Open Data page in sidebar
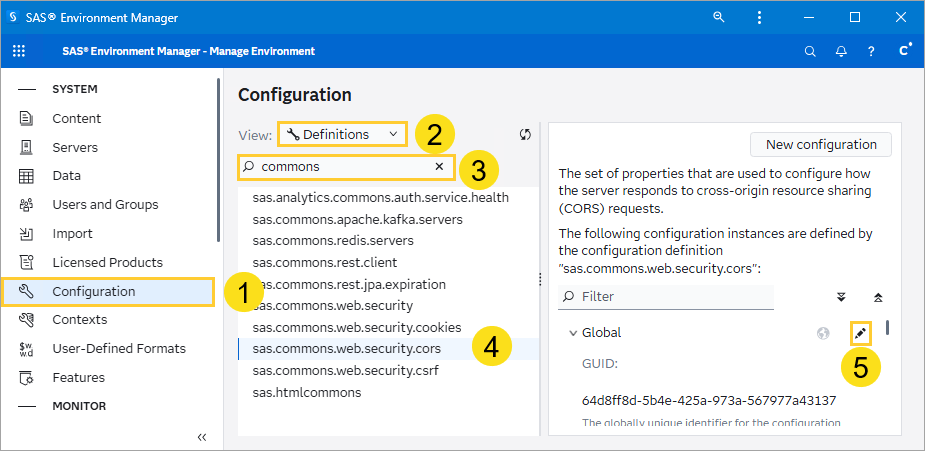 click(x=67, y=176)
